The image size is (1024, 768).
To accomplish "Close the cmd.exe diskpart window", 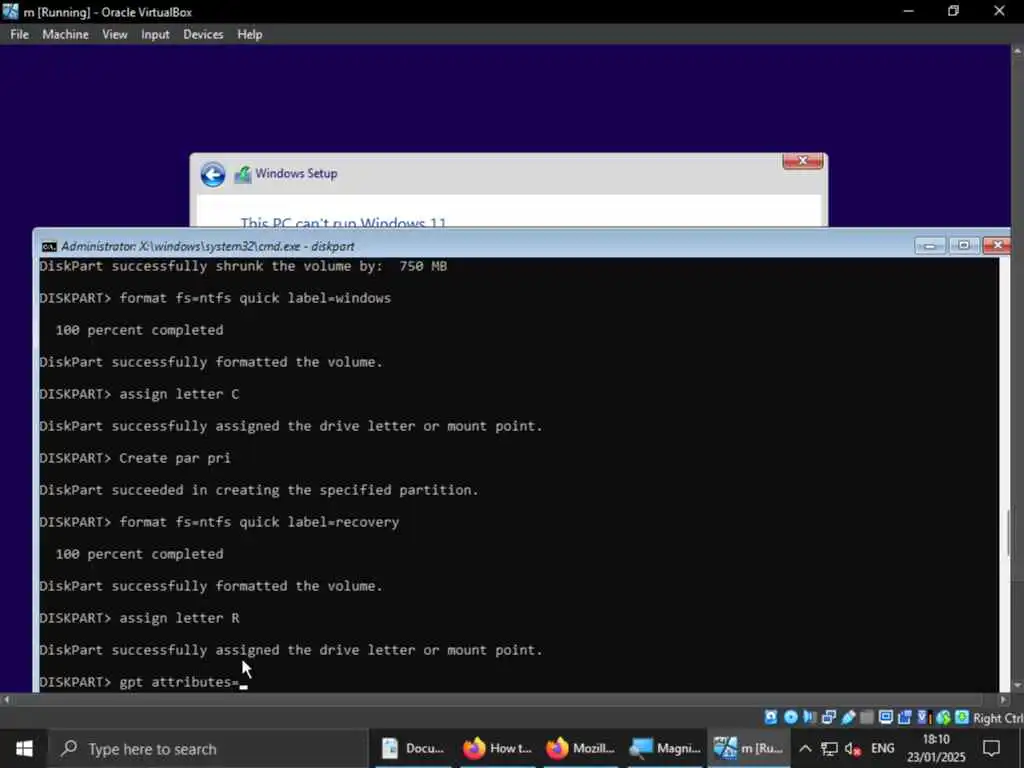I will (997, 246).
